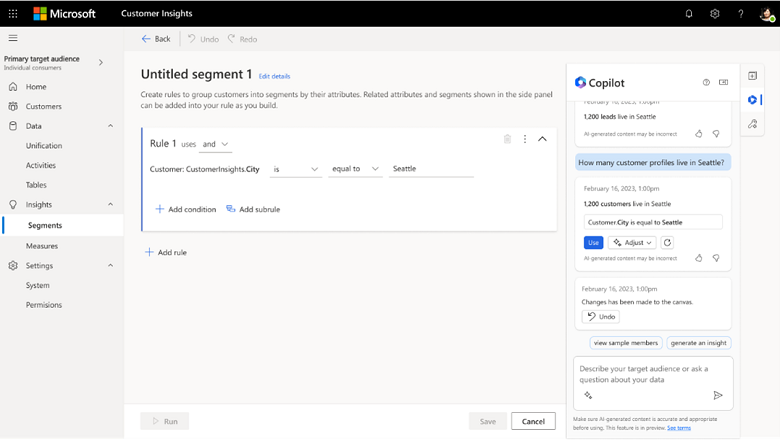
Task: Open the 'equal to' dropdown
Action: click(355, 169)
